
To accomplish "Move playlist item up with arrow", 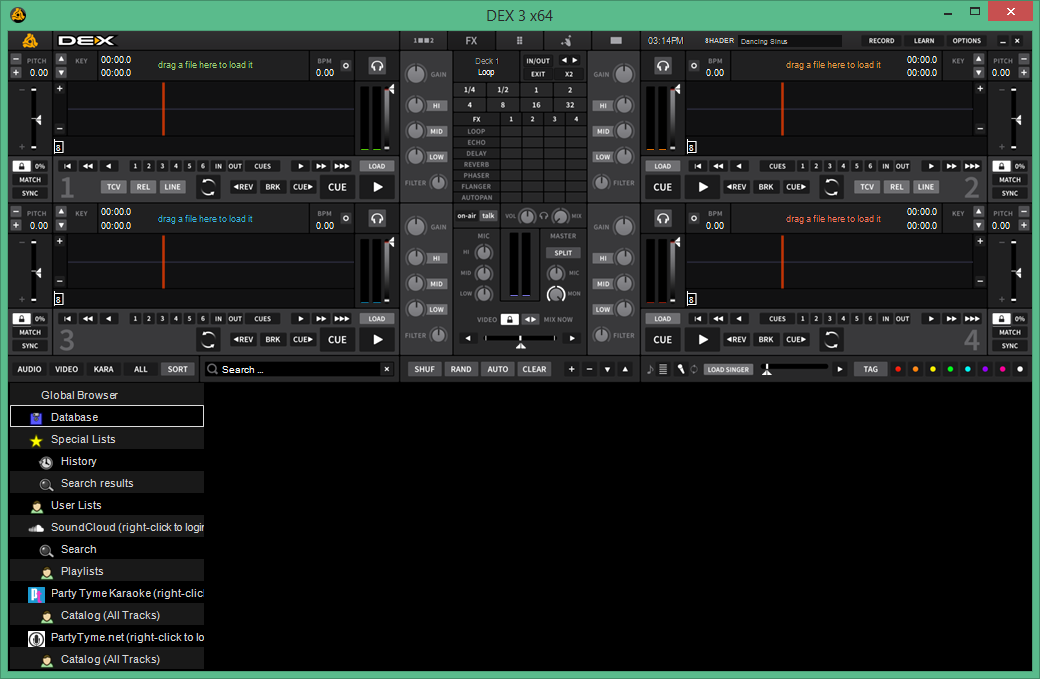I will (x=625, y=369).
